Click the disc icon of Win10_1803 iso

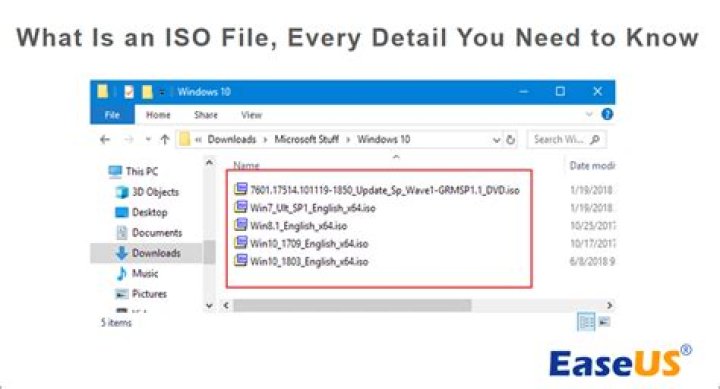[241, 260]
